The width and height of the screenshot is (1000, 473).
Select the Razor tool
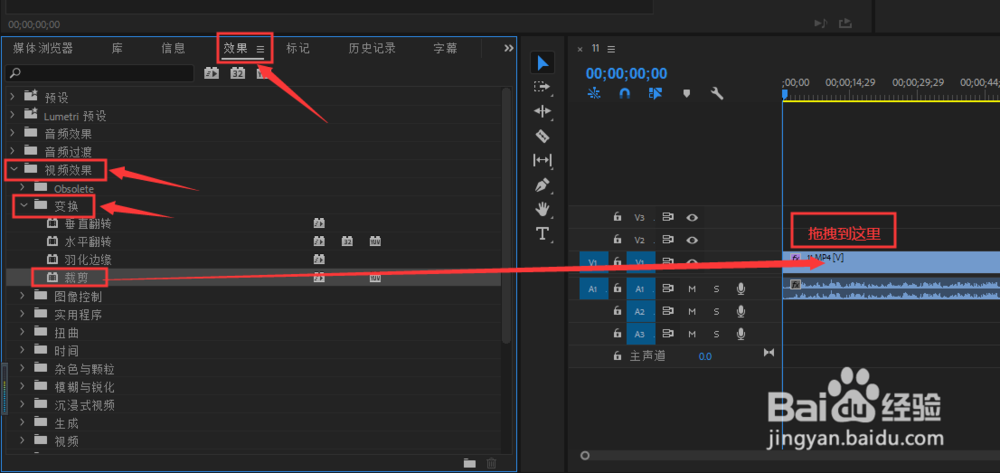point(542,136)
